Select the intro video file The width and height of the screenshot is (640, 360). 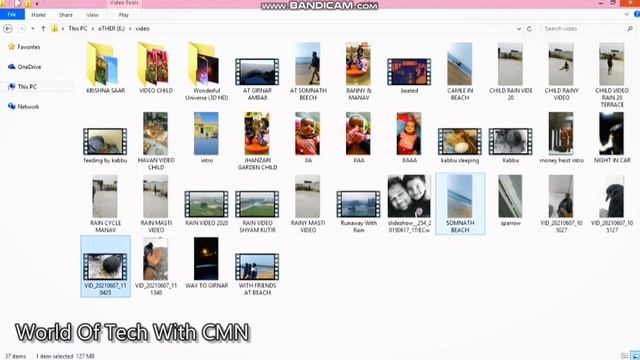[207, 138]
